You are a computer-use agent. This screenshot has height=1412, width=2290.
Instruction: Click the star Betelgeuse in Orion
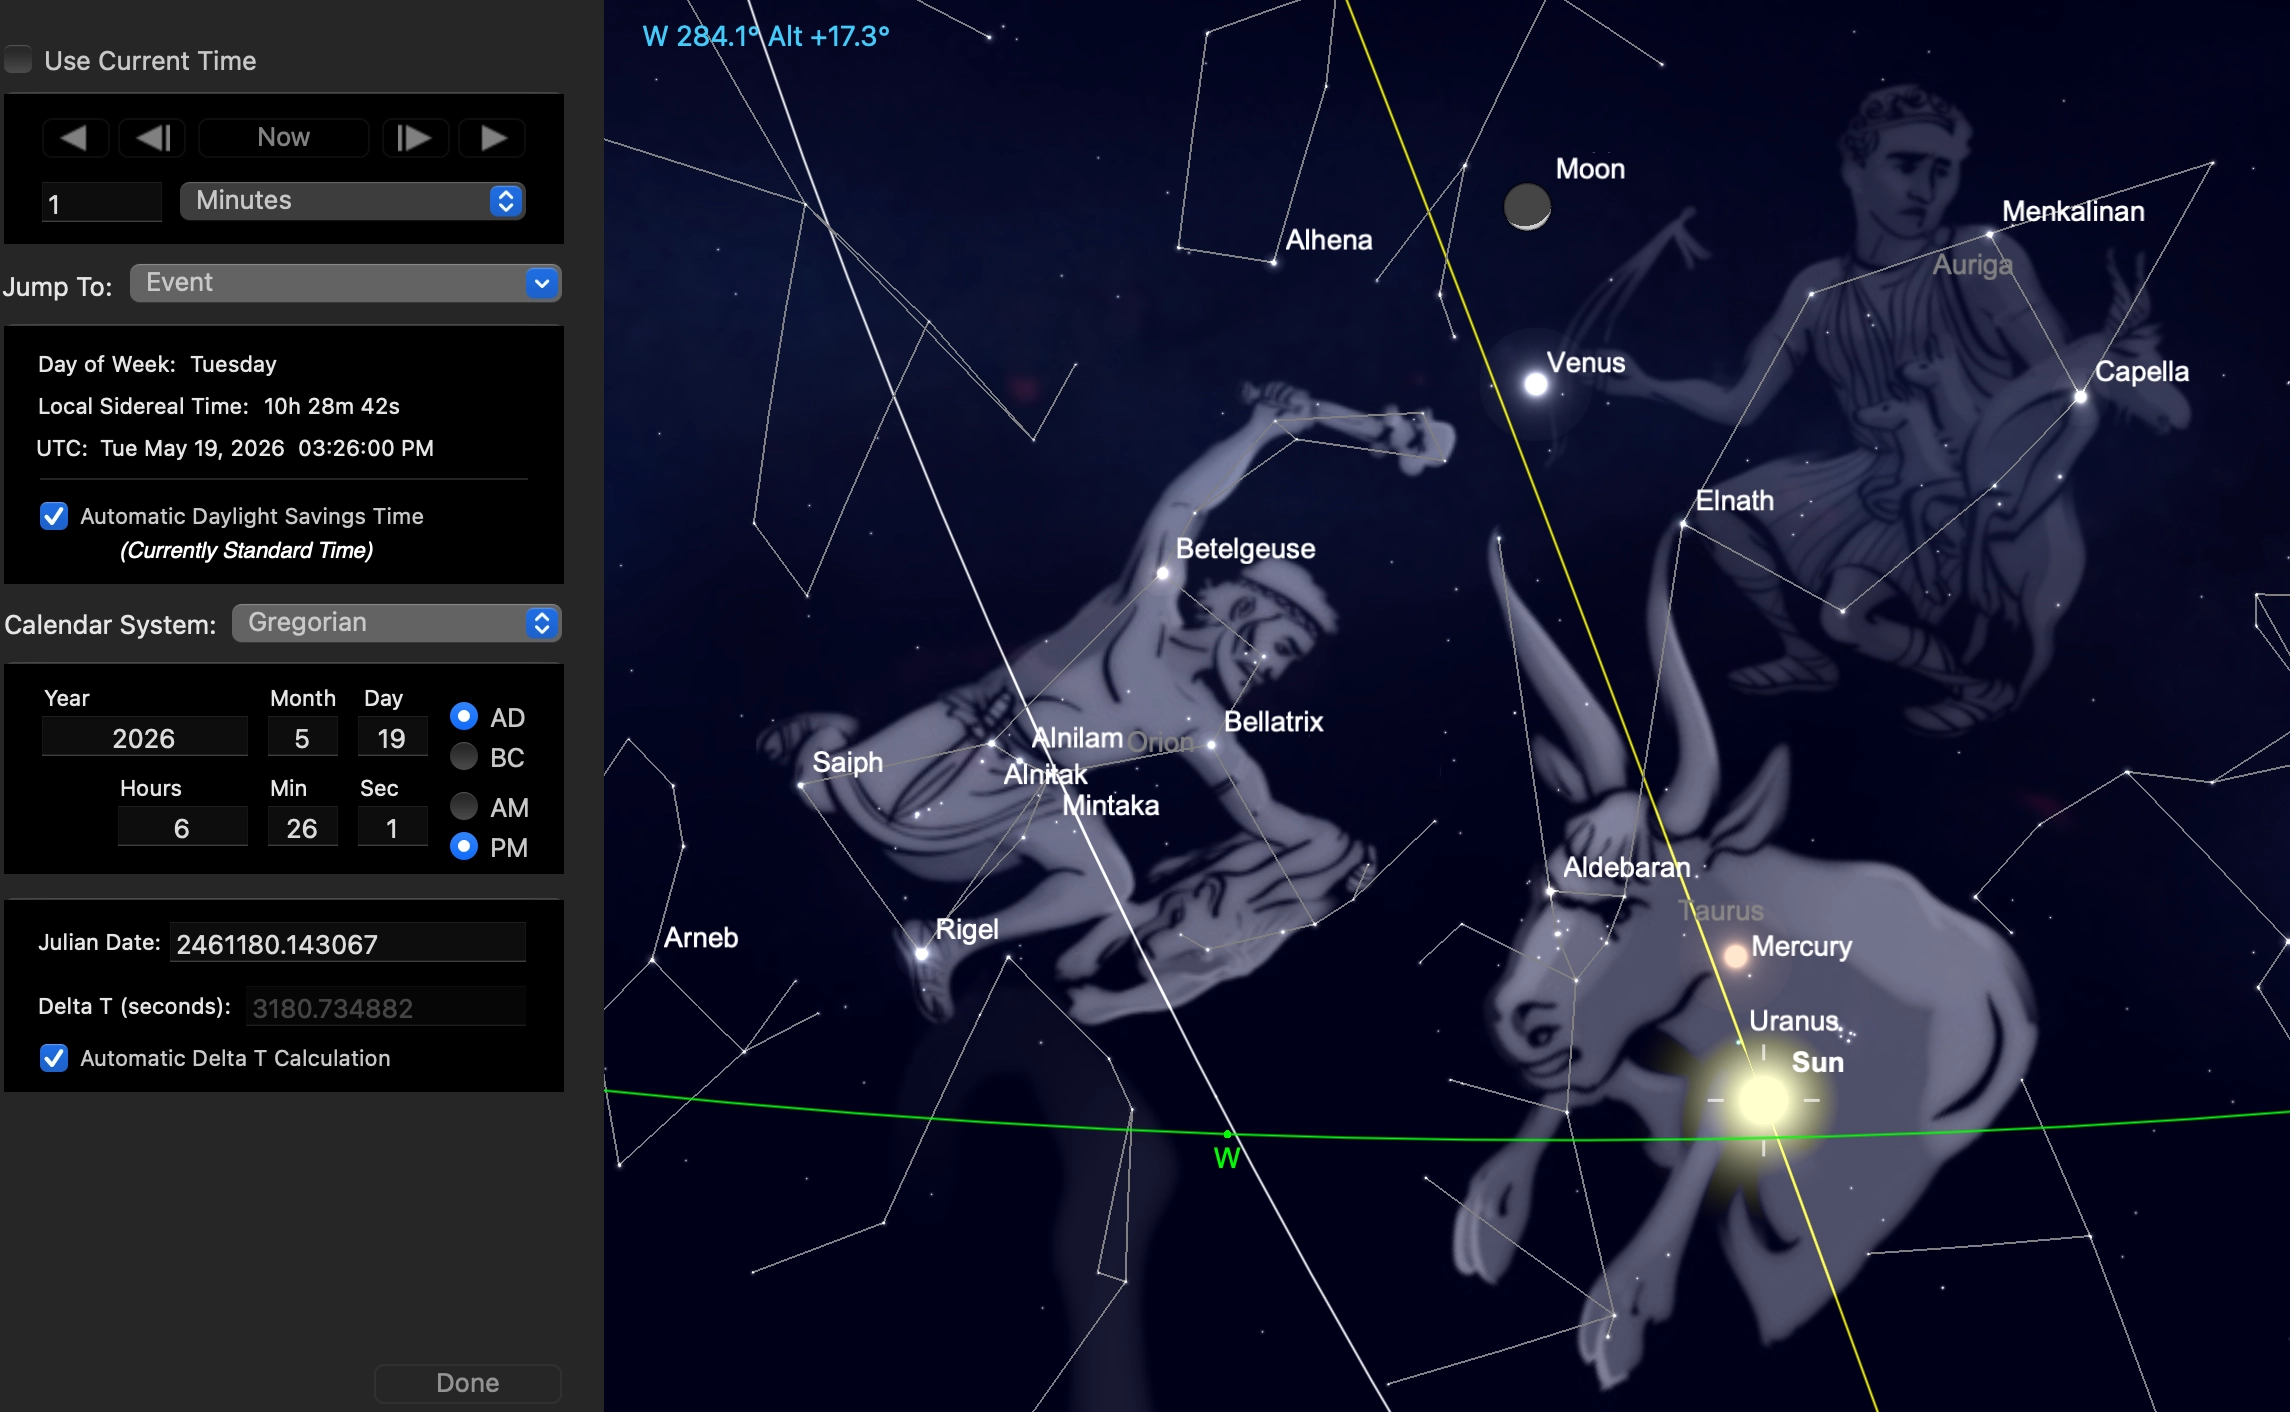(x=1163, y=573)
